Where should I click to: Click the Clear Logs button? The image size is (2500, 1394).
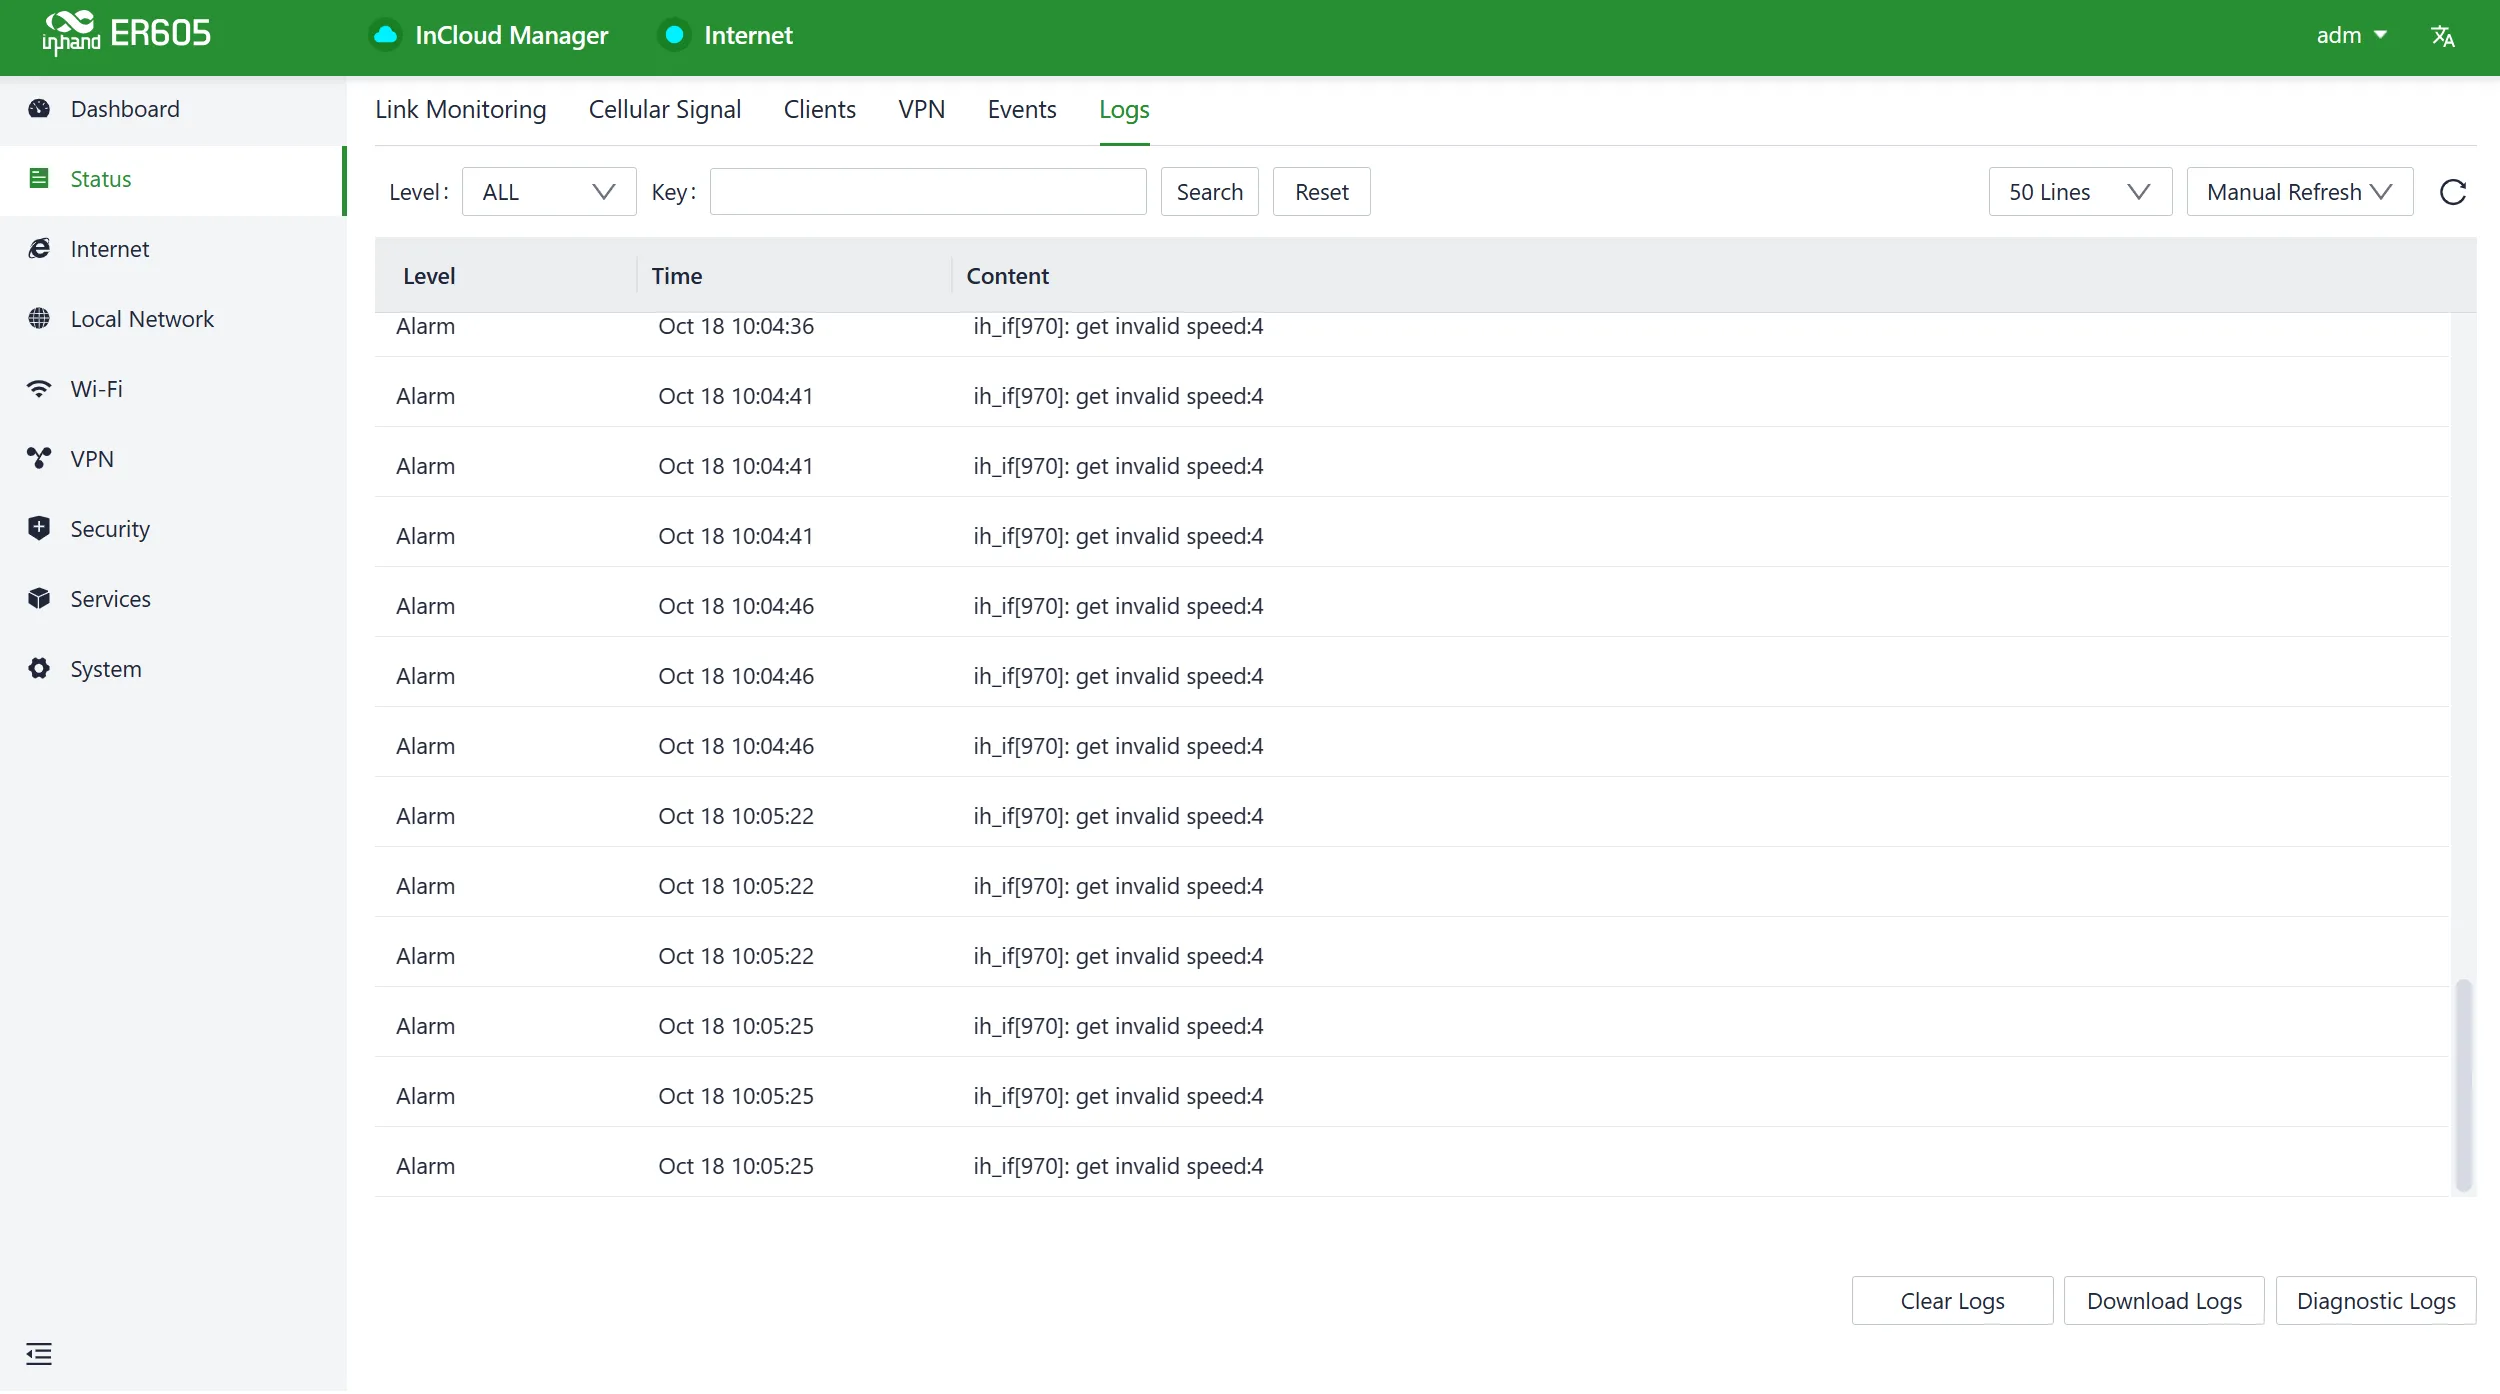[1953, 1303]
